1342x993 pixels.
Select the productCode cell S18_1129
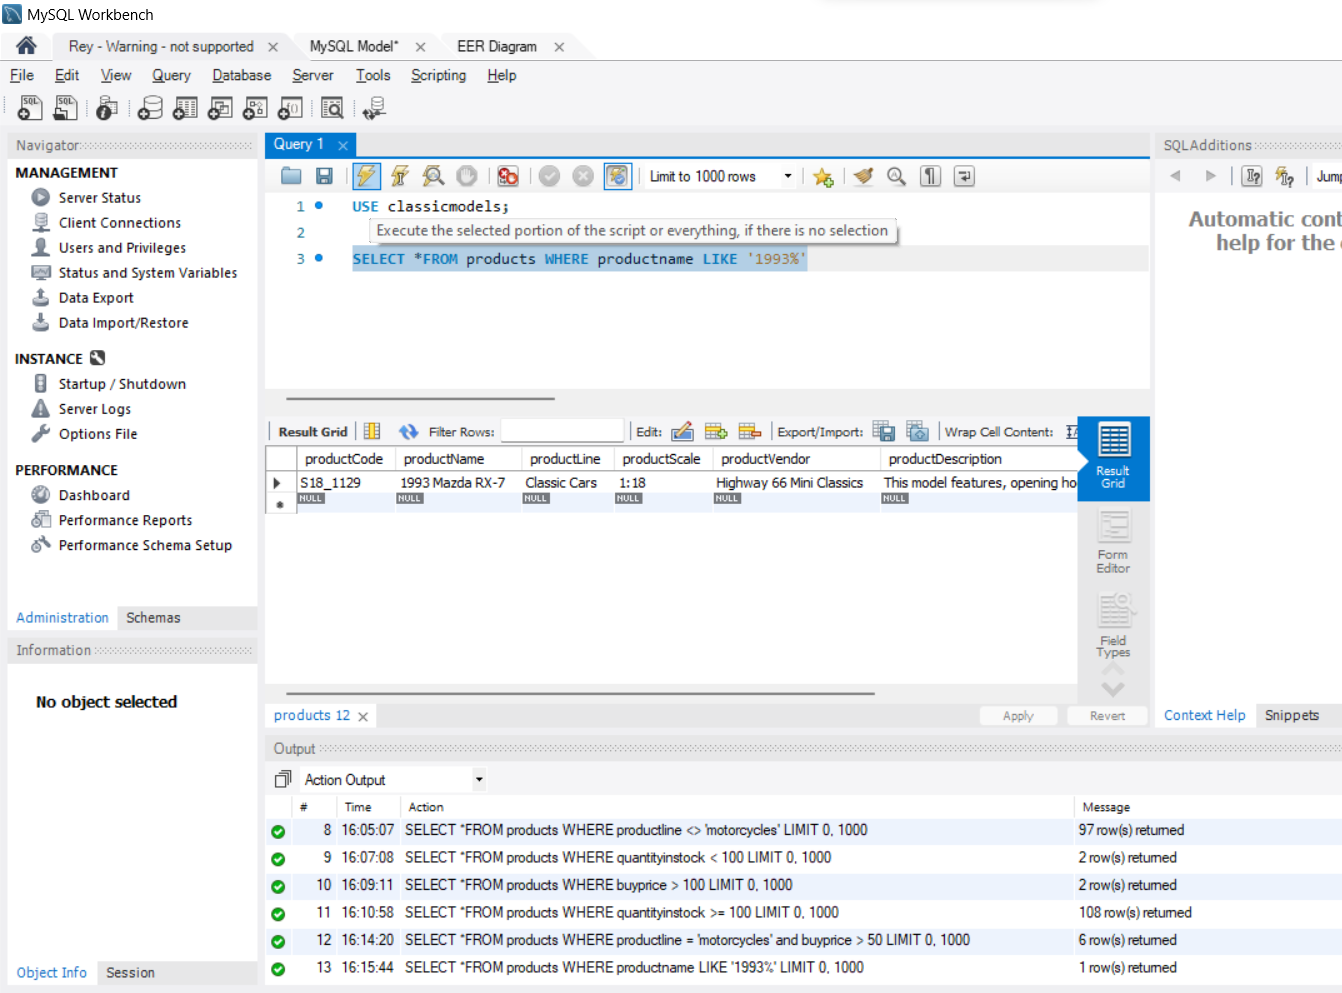point(345,482)
